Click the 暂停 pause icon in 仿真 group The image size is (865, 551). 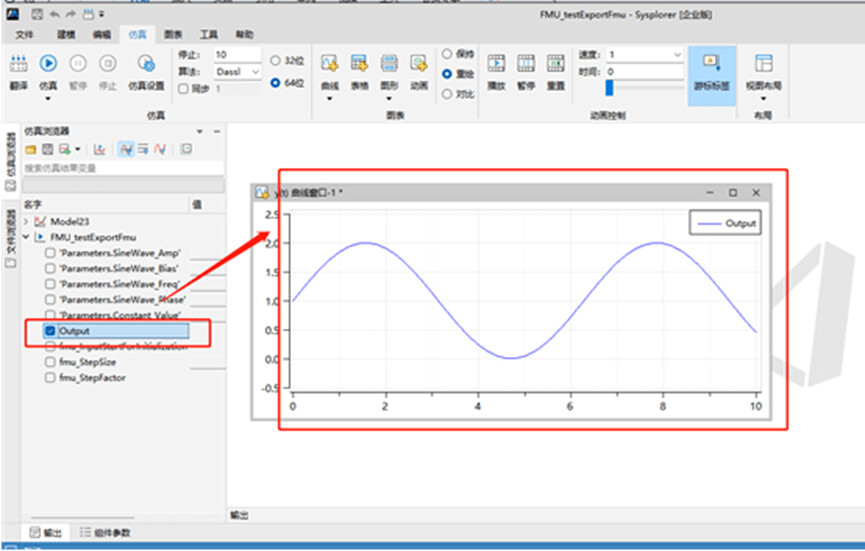click(78, 63)
